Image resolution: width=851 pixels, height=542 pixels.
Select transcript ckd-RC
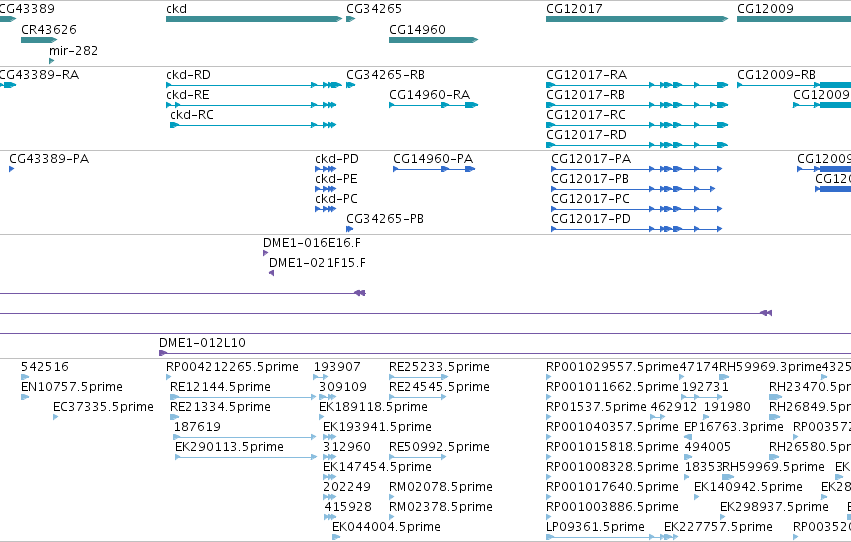tap(253, 125)
